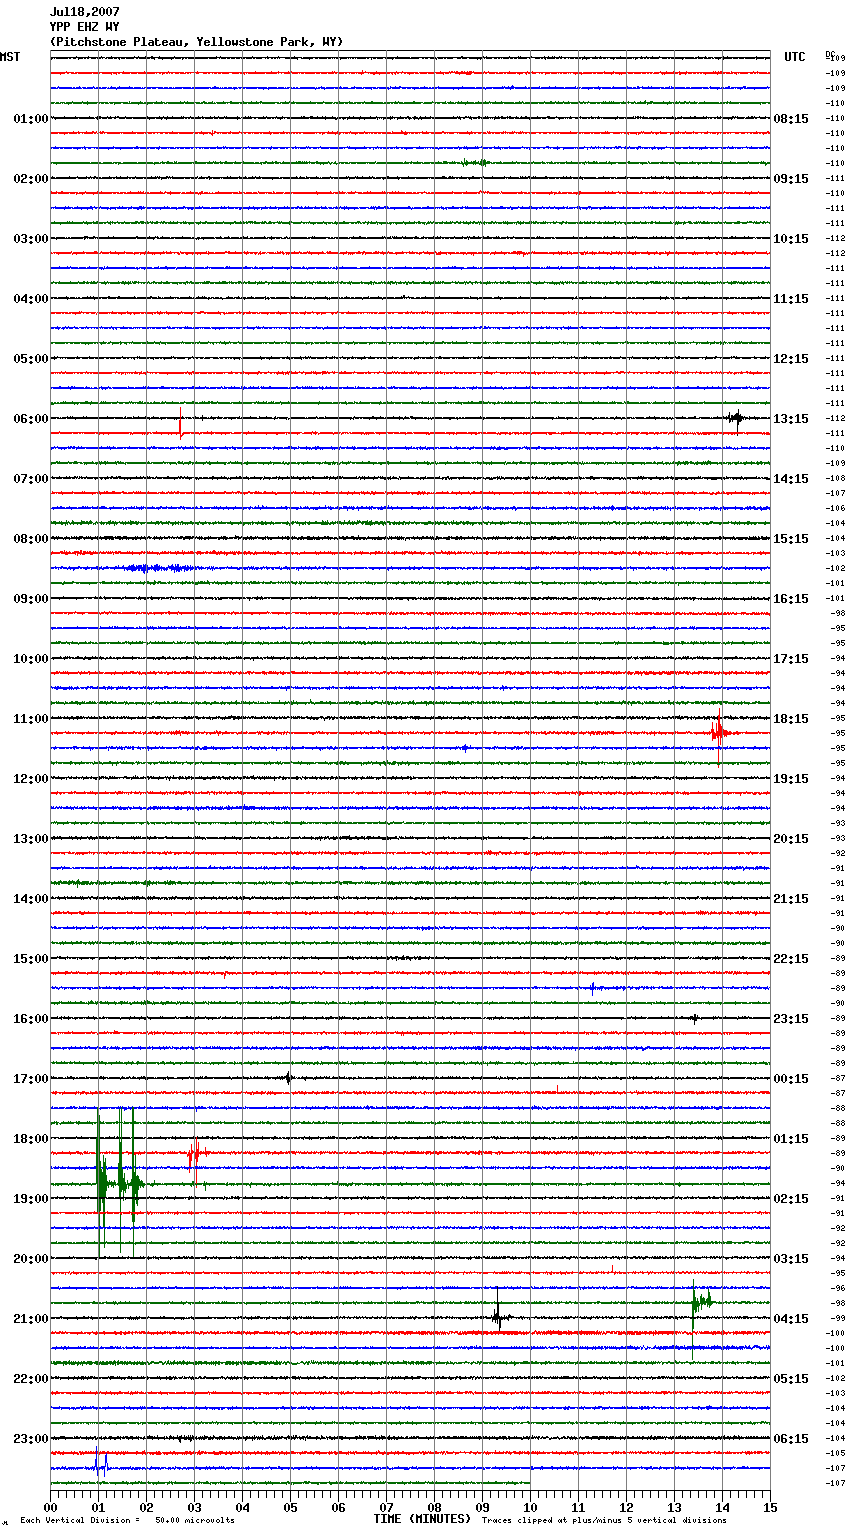
Task: Select the 14:00 MST time label
Action: point(31,899)
